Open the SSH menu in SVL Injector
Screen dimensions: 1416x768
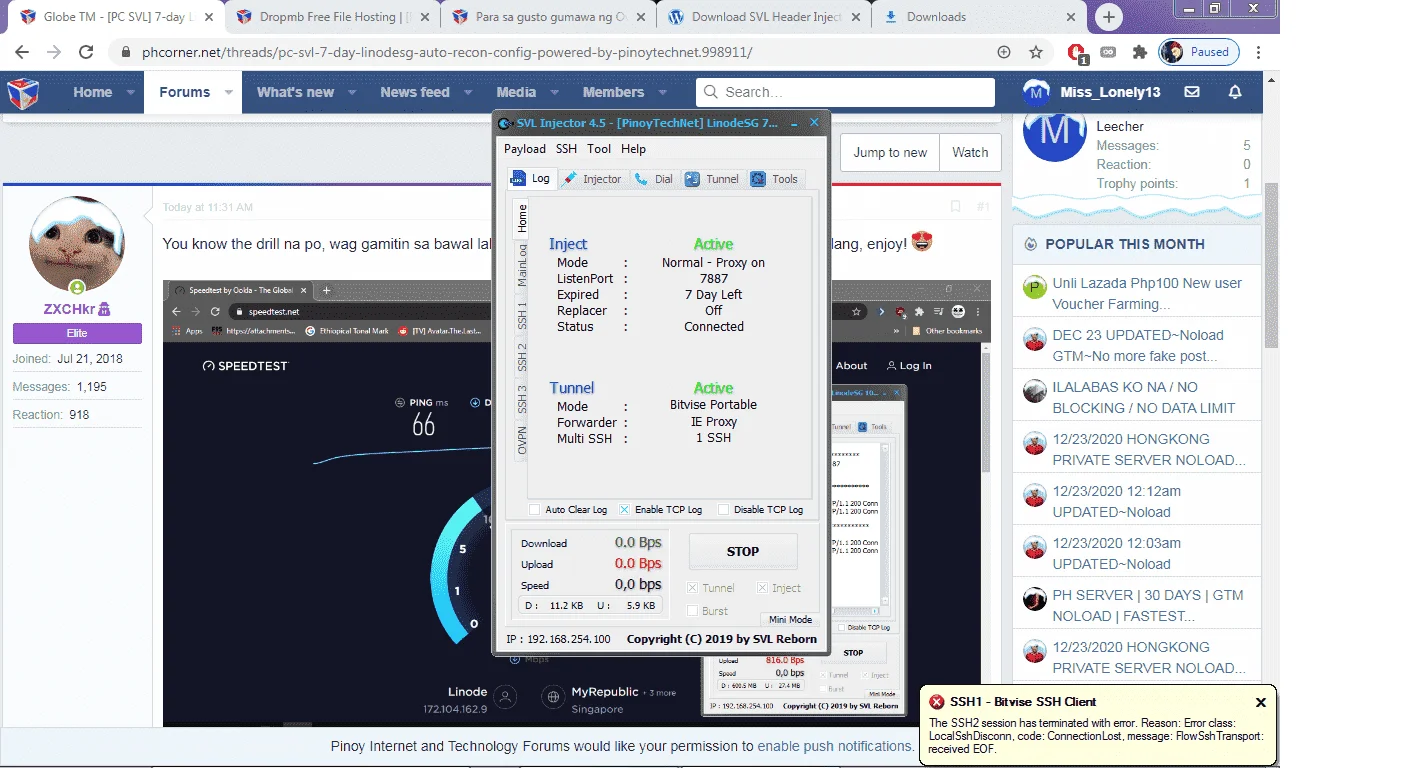[x=566, y=149]
